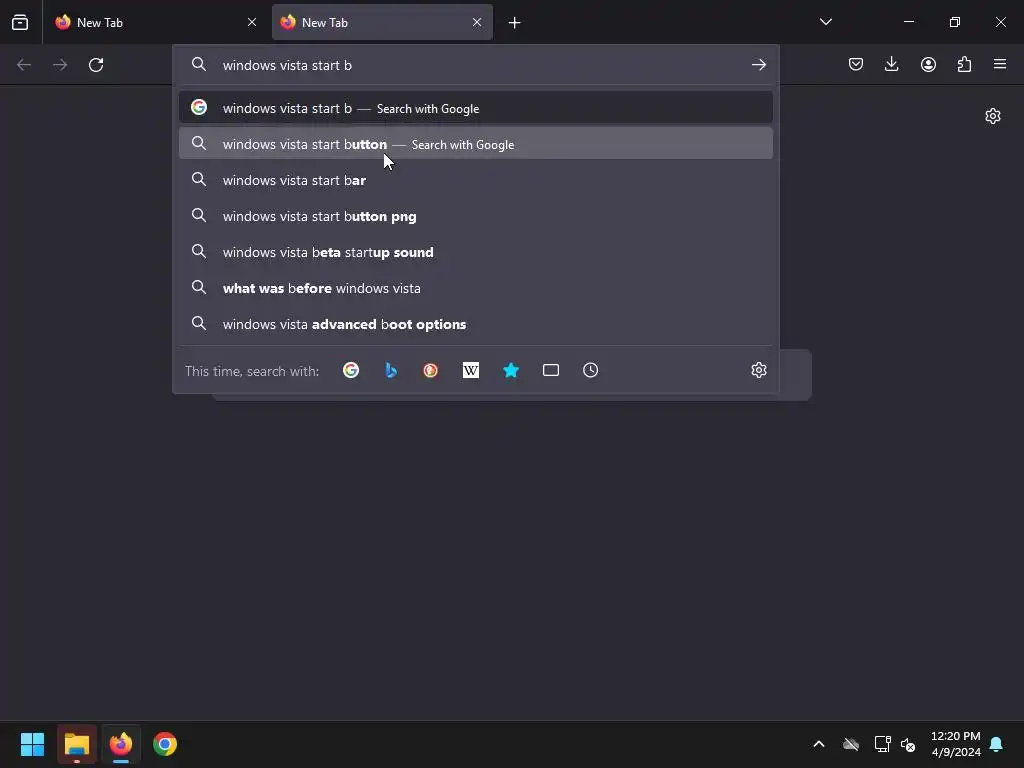
Task: Open search settings gear in dropdown
Action: click(x=758, y=370)
